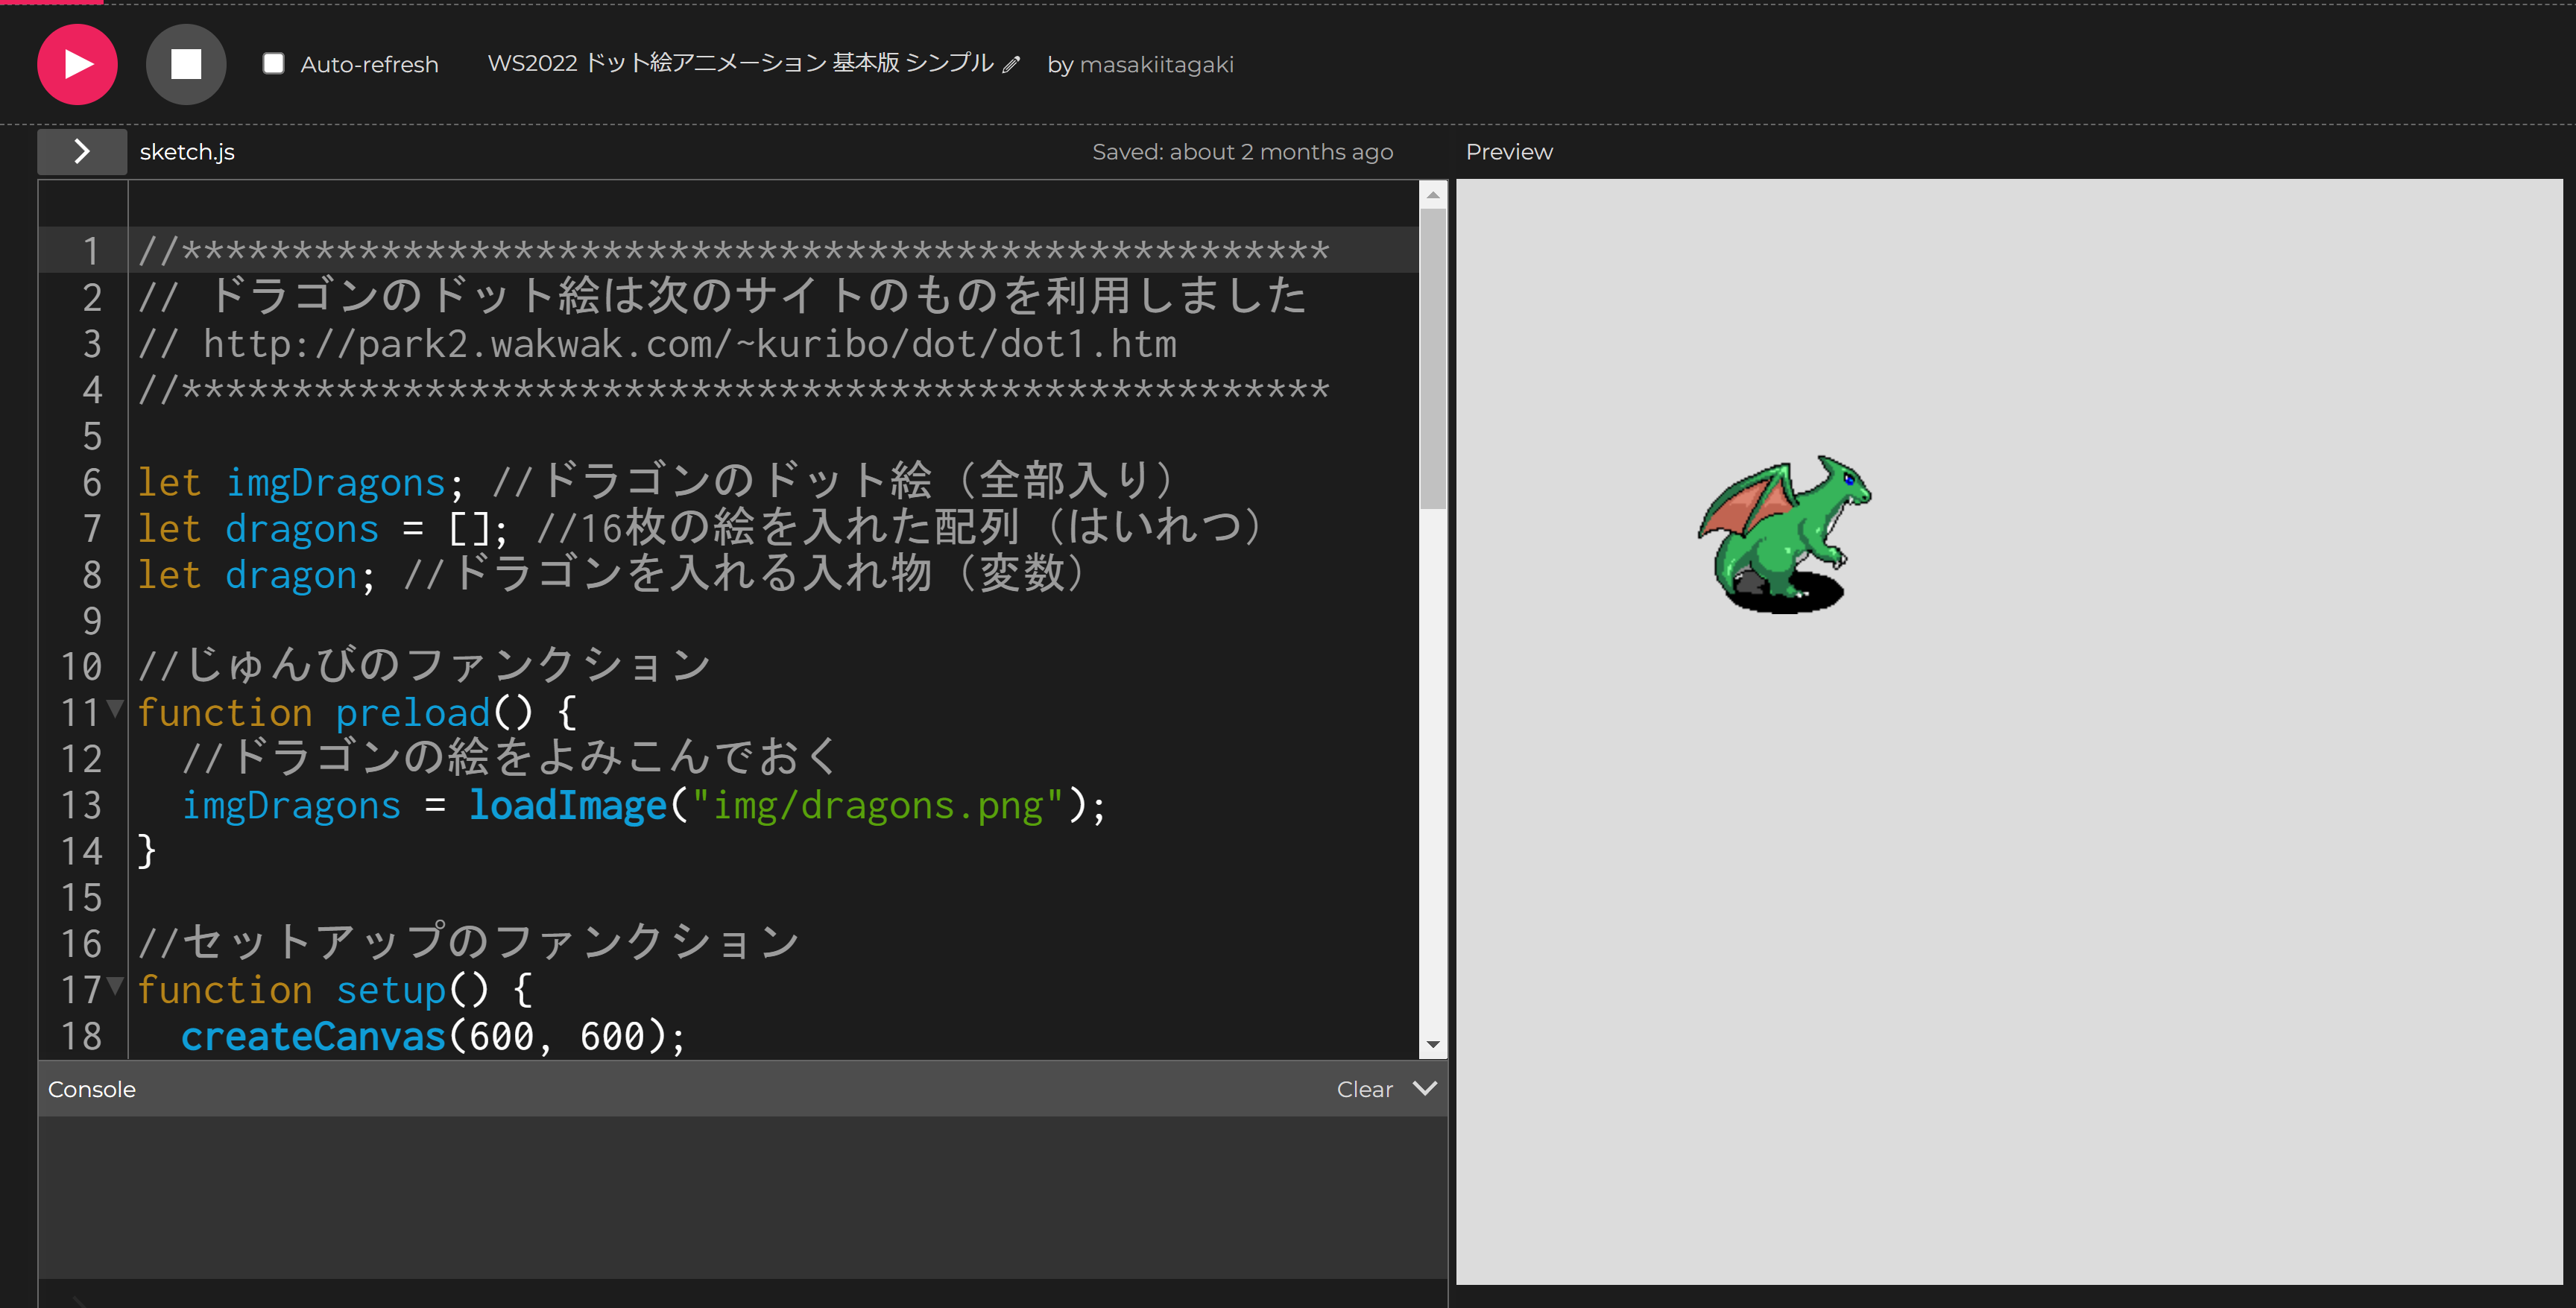Click the editor scrollbar up arrow

1433,195
